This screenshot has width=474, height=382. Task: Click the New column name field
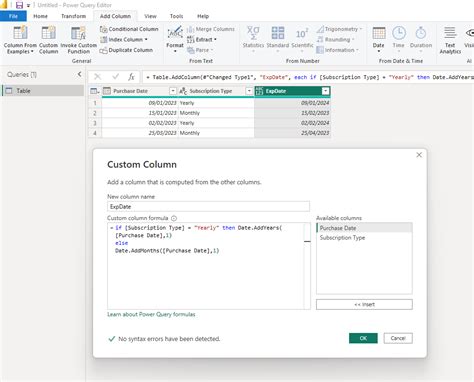tap(208, 207)
